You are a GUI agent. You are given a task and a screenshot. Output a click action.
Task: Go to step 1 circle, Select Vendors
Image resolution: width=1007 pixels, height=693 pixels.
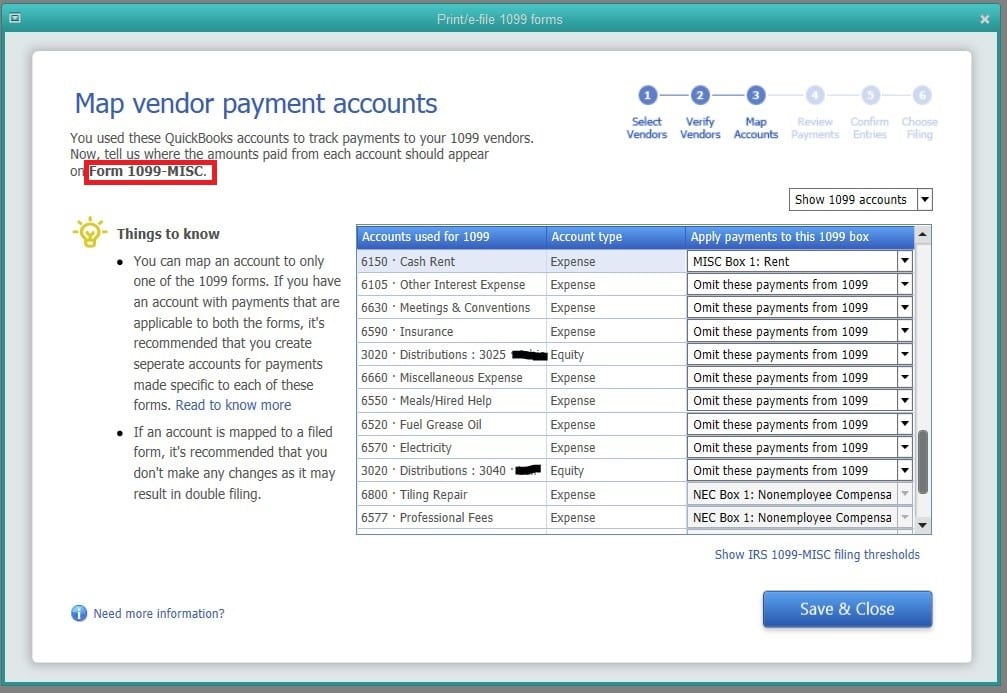(x=647, y=96)
